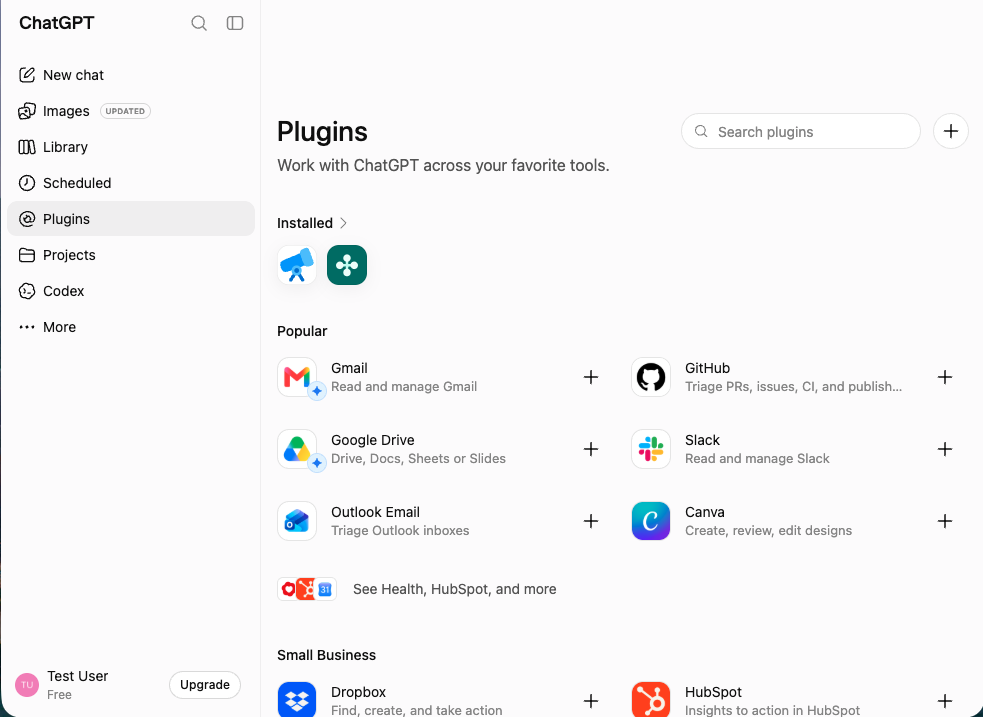Add the GitHub plugin with plus icon
The height and width of the screenshot is (717, 983).
click(x=945, y=377)
